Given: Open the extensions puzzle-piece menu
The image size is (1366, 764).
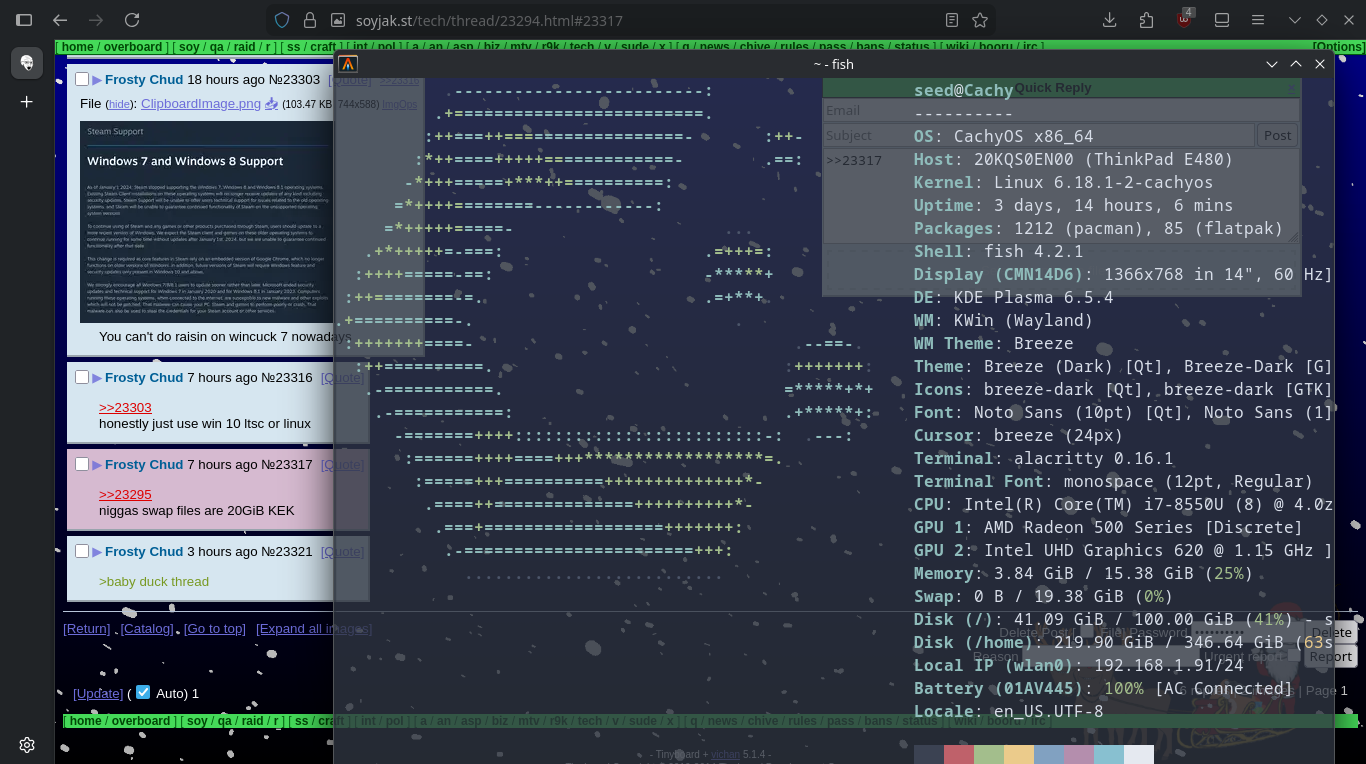Looking at the screenshot, I should tap(1146, 20).
